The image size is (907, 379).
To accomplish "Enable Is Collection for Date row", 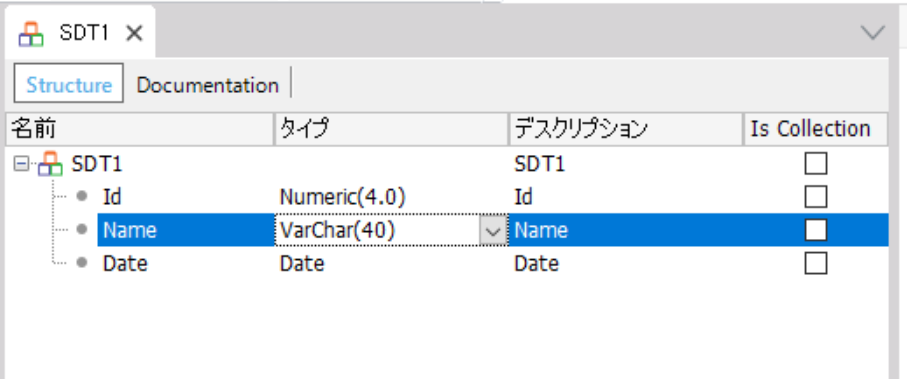I will [816, 263].
